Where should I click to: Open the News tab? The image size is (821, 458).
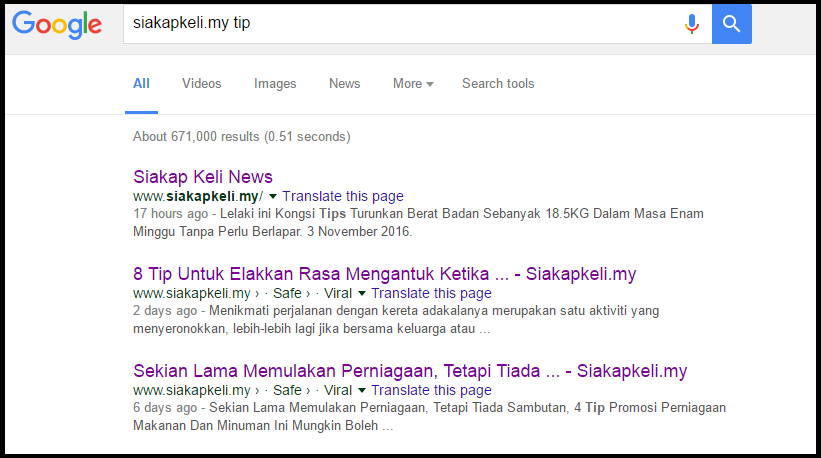click(345, 84)
